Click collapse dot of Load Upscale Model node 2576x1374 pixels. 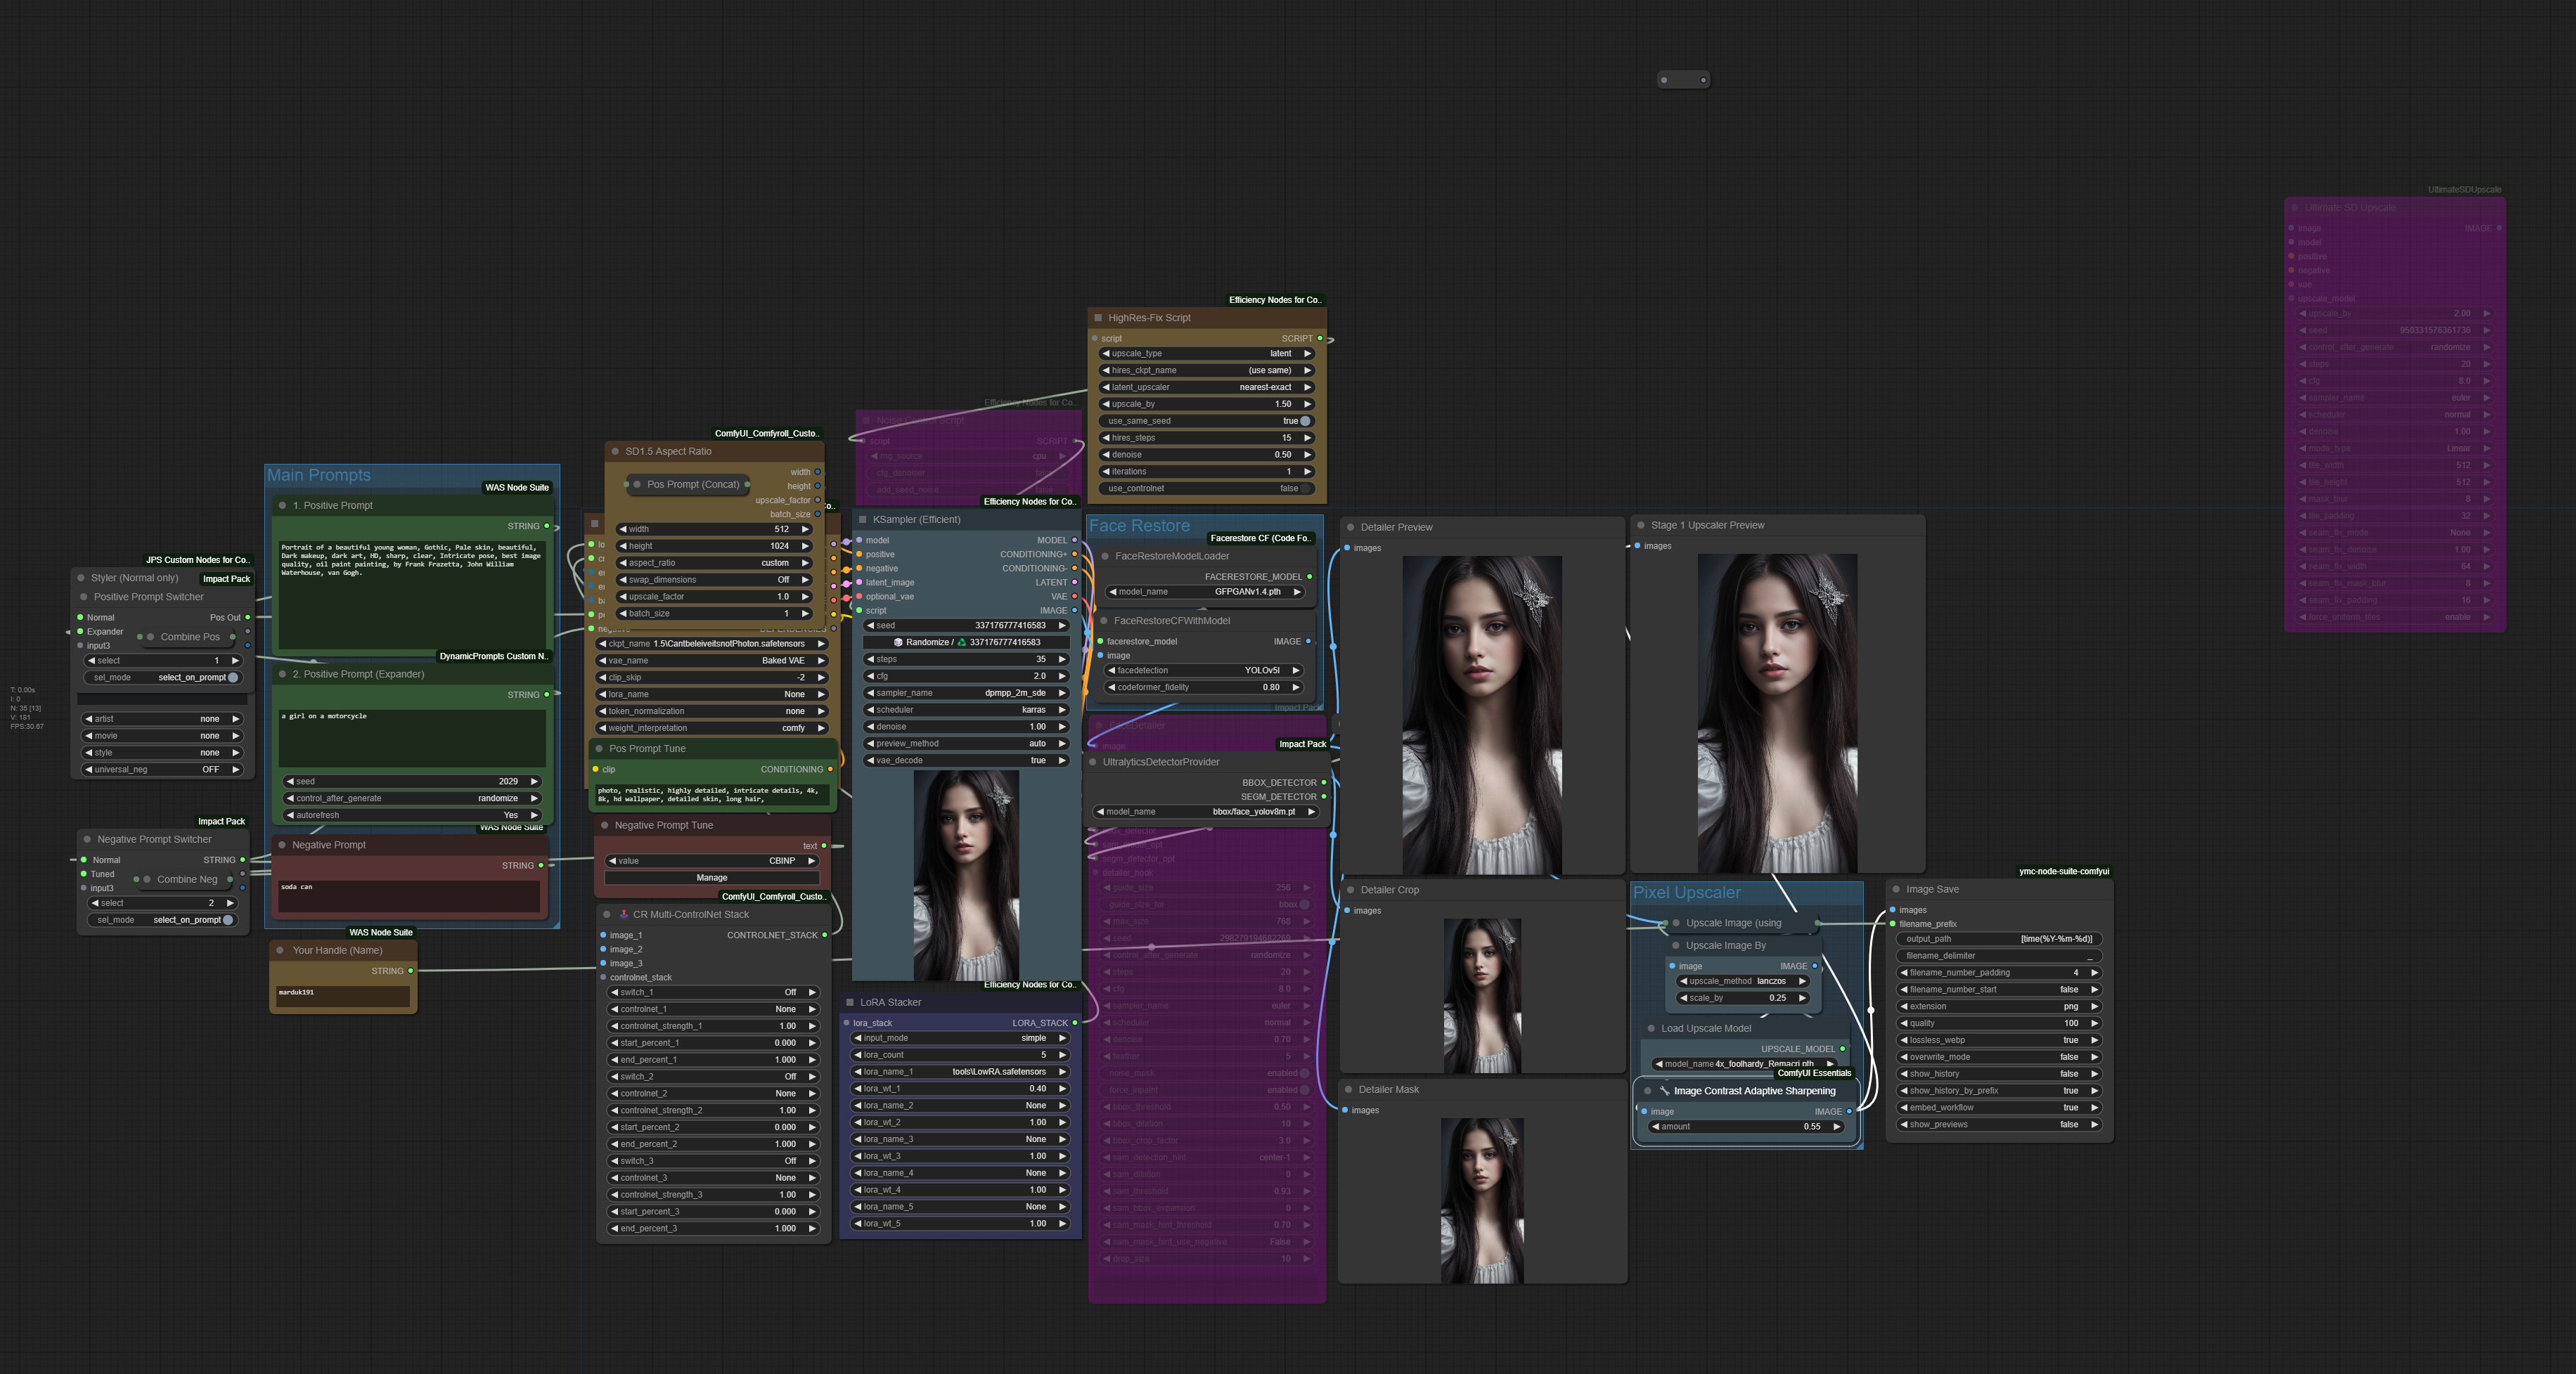pos(1651,1028)
